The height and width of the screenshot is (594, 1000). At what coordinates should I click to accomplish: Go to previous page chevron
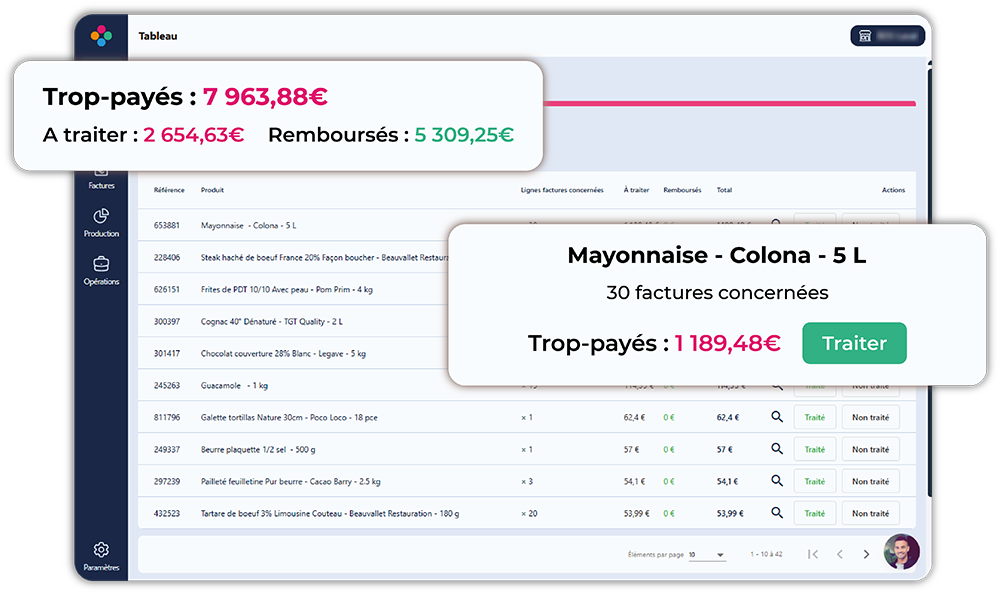(x=840, y=554)
